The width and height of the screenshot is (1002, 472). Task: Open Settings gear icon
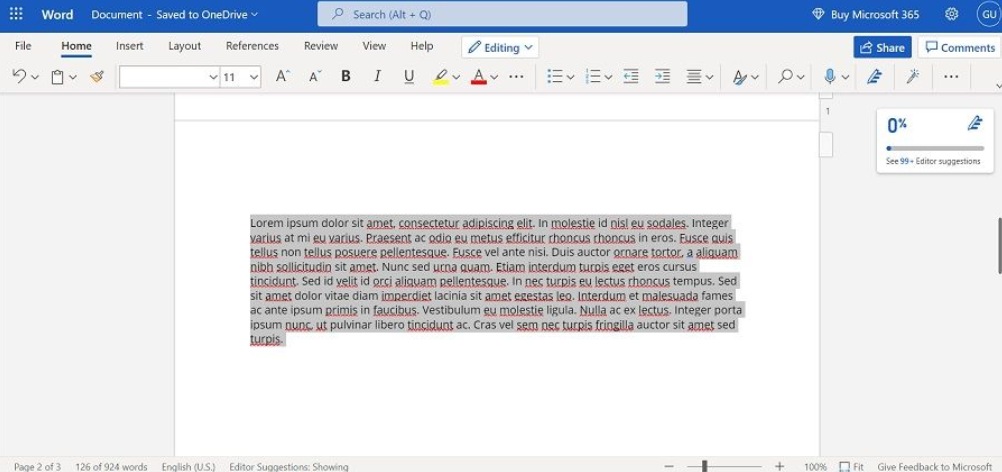952,14
